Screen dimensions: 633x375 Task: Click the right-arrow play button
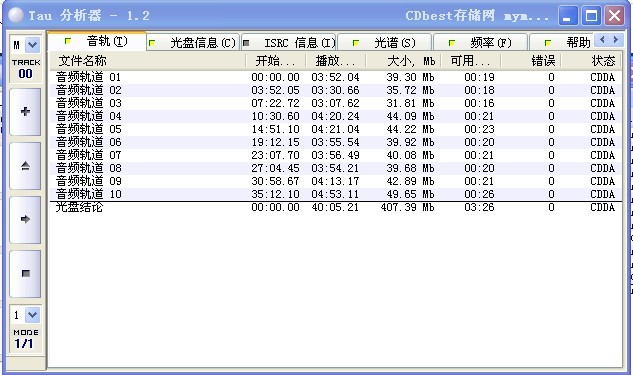point(25,220)
